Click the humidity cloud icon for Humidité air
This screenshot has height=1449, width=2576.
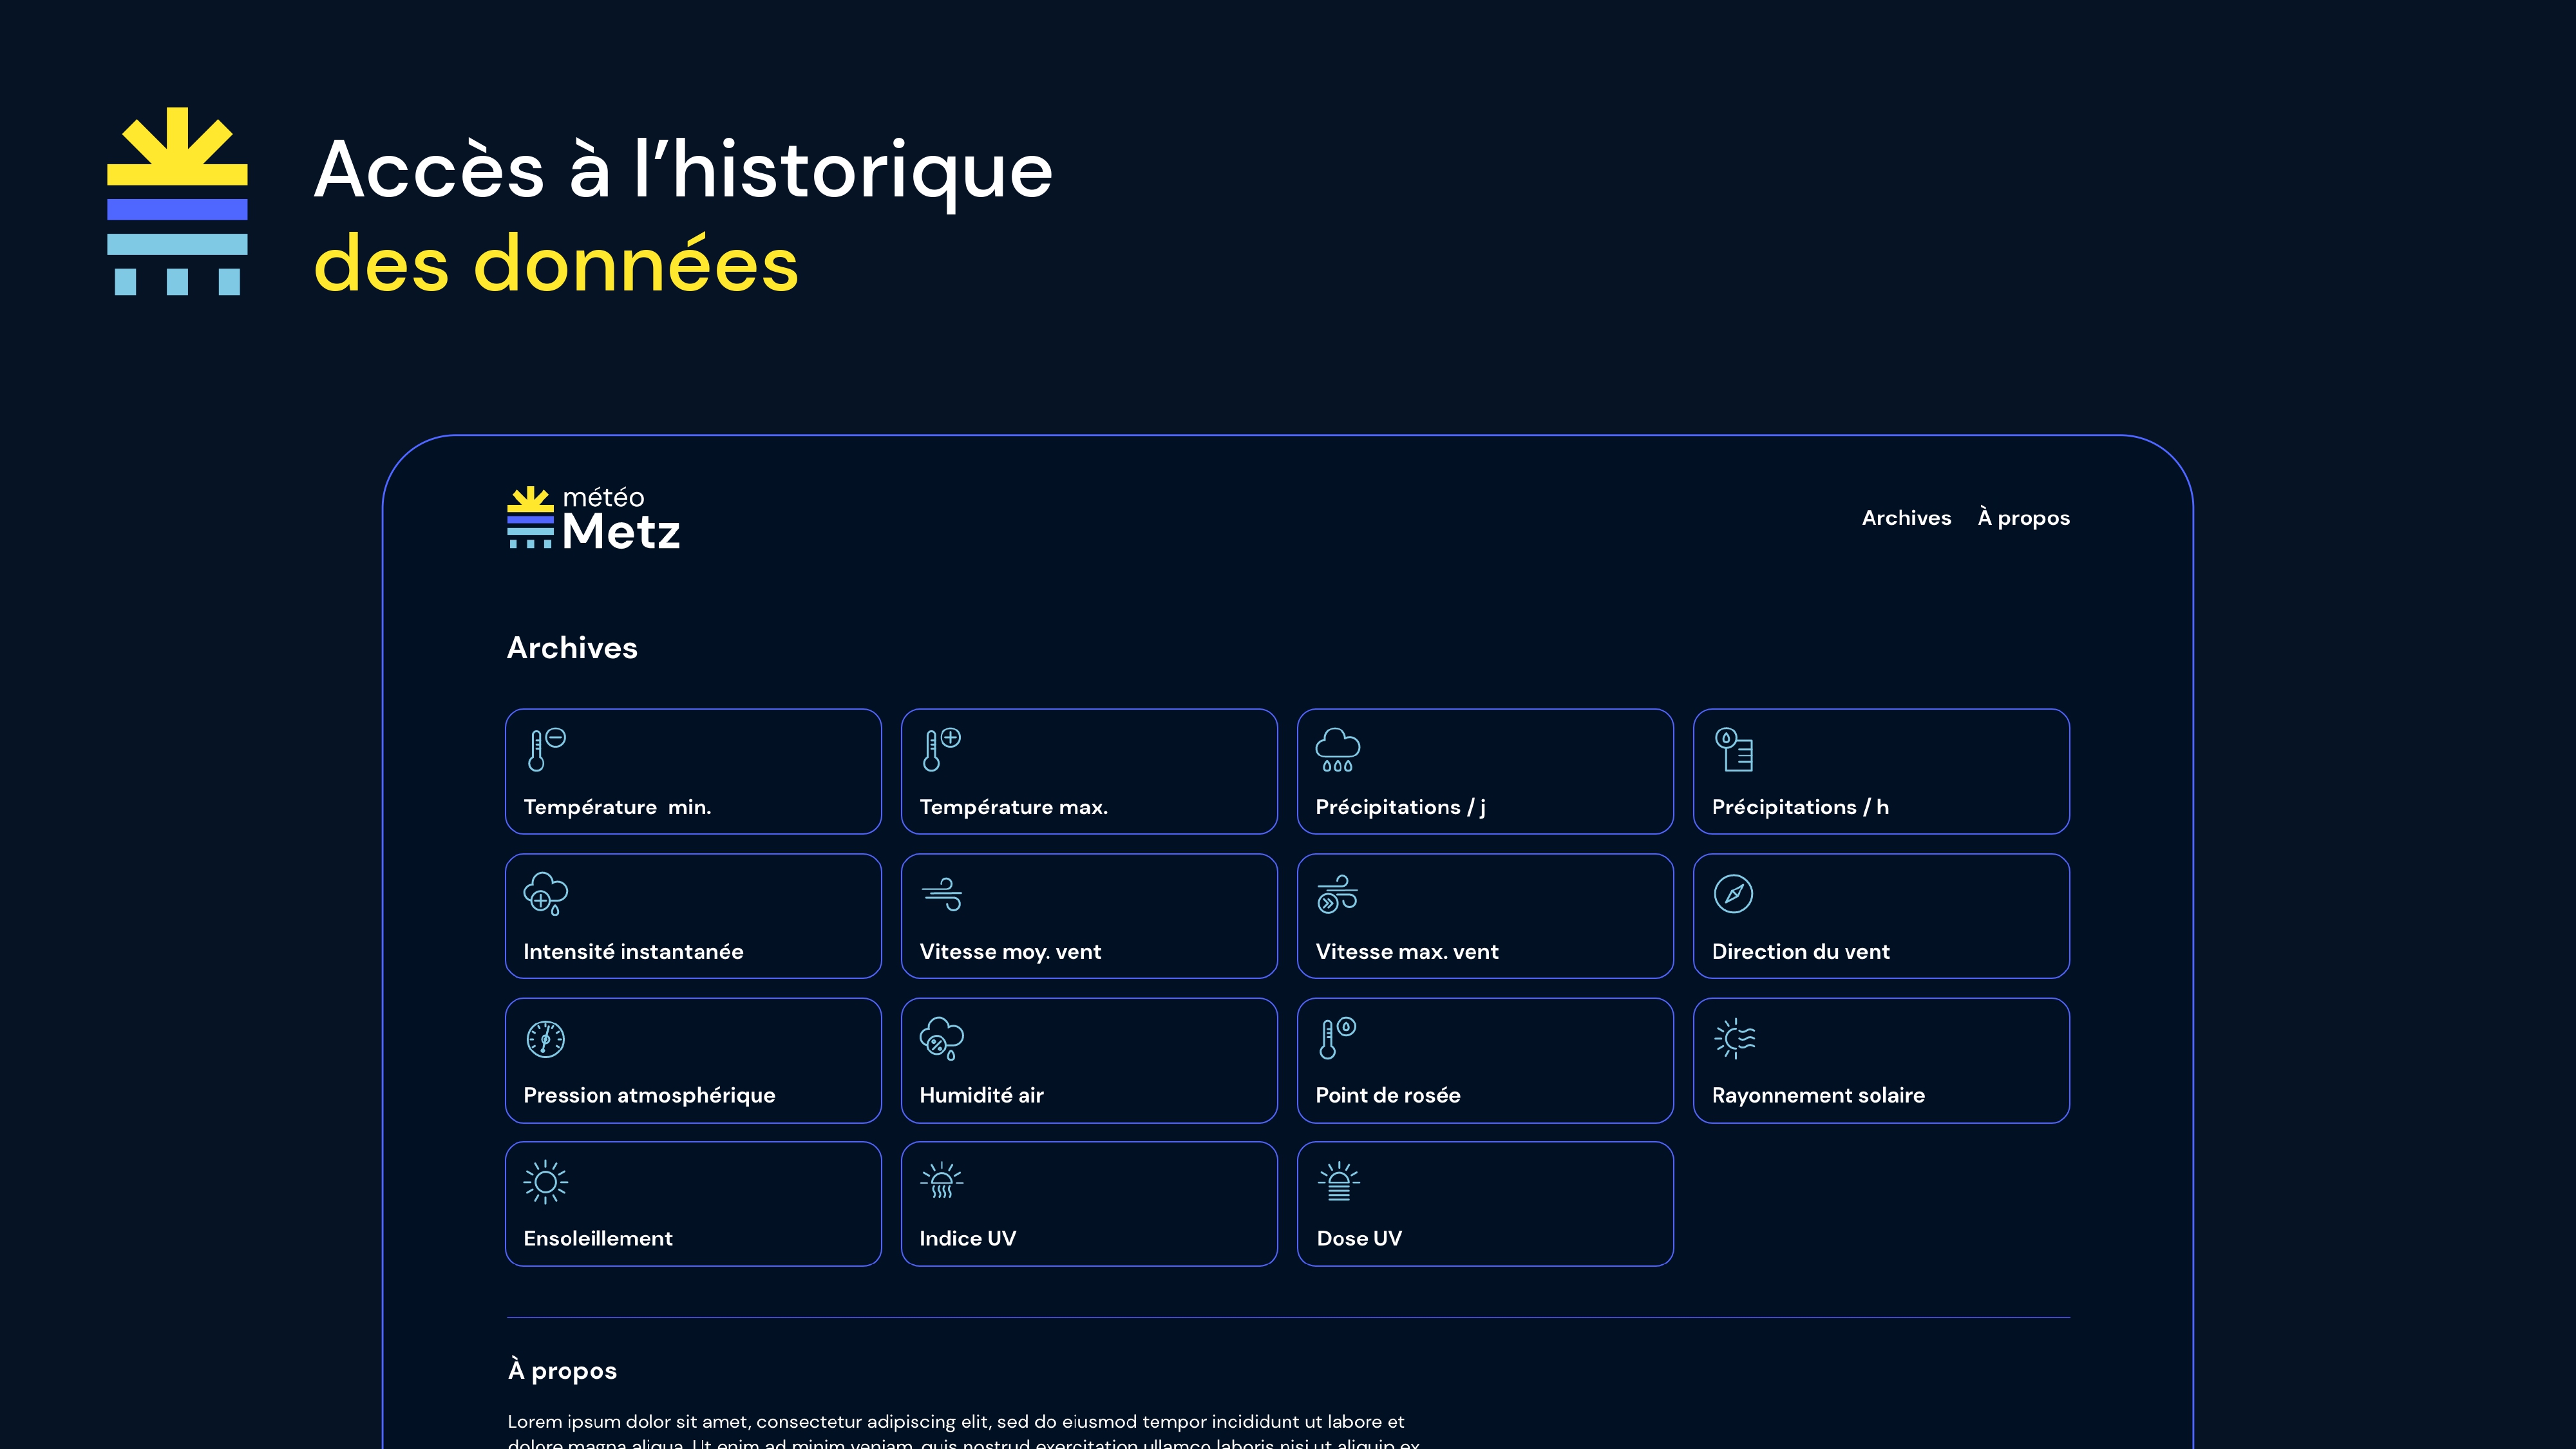point(942,1039)
